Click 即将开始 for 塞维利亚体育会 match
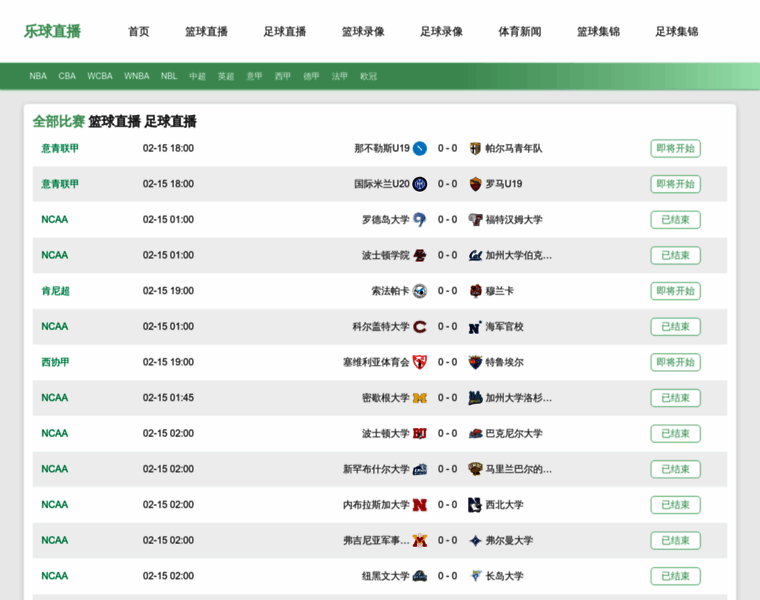 (x=675, y=362)
